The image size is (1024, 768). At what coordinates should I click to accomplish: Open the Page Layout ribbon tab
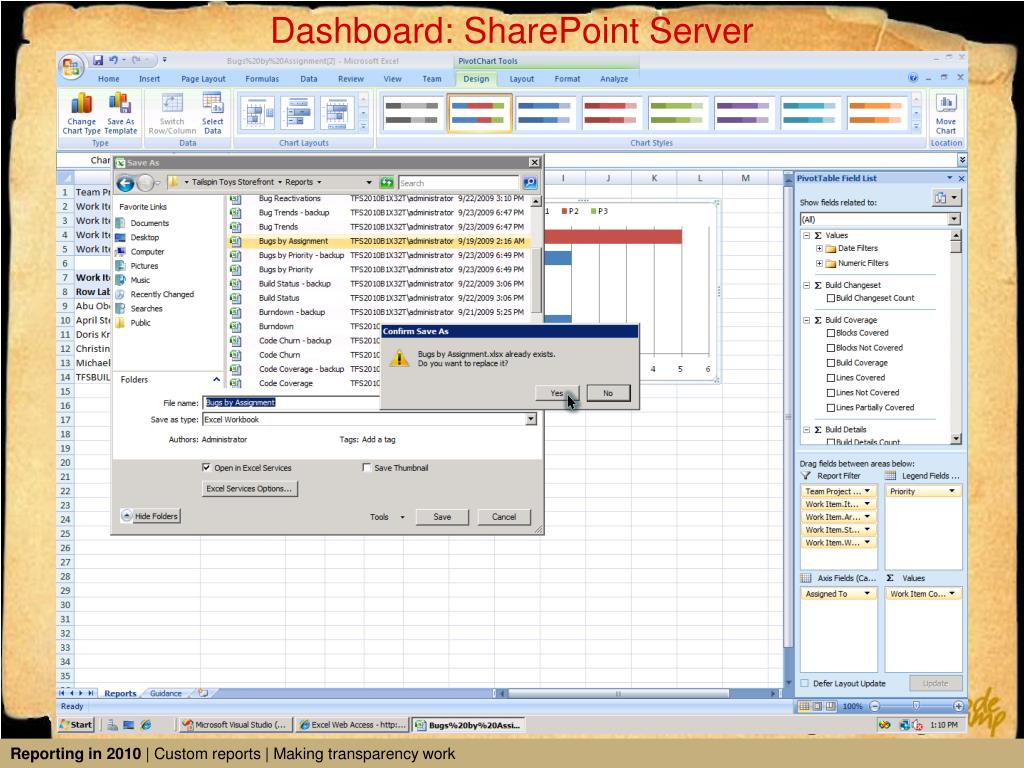click(203, 79)
